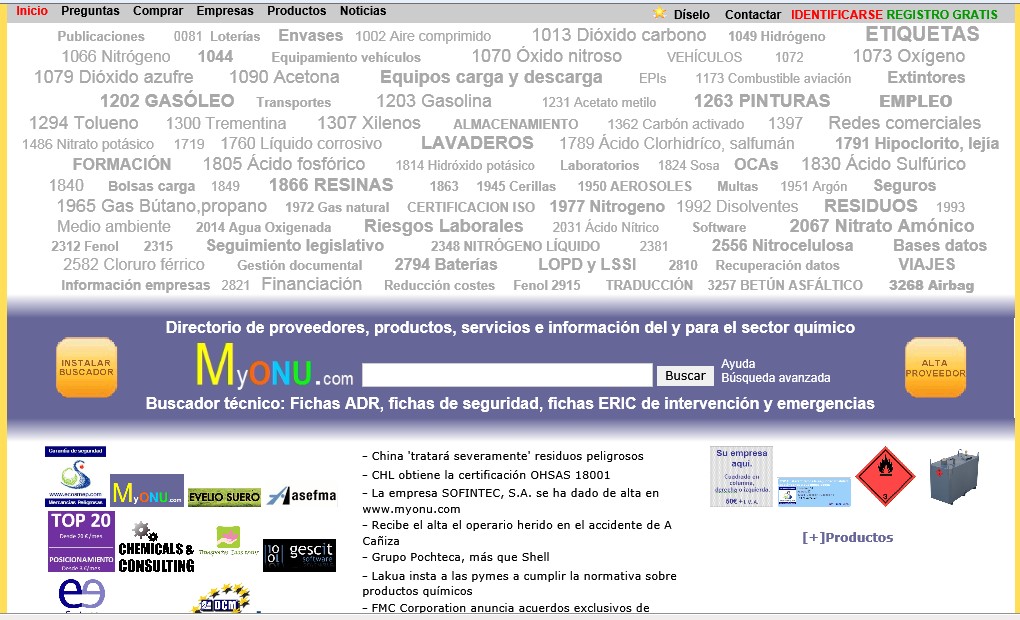Open the Empresas menu item
Image resolution: width=1020 pixels, height=620 pixels.
coord(225,11)
